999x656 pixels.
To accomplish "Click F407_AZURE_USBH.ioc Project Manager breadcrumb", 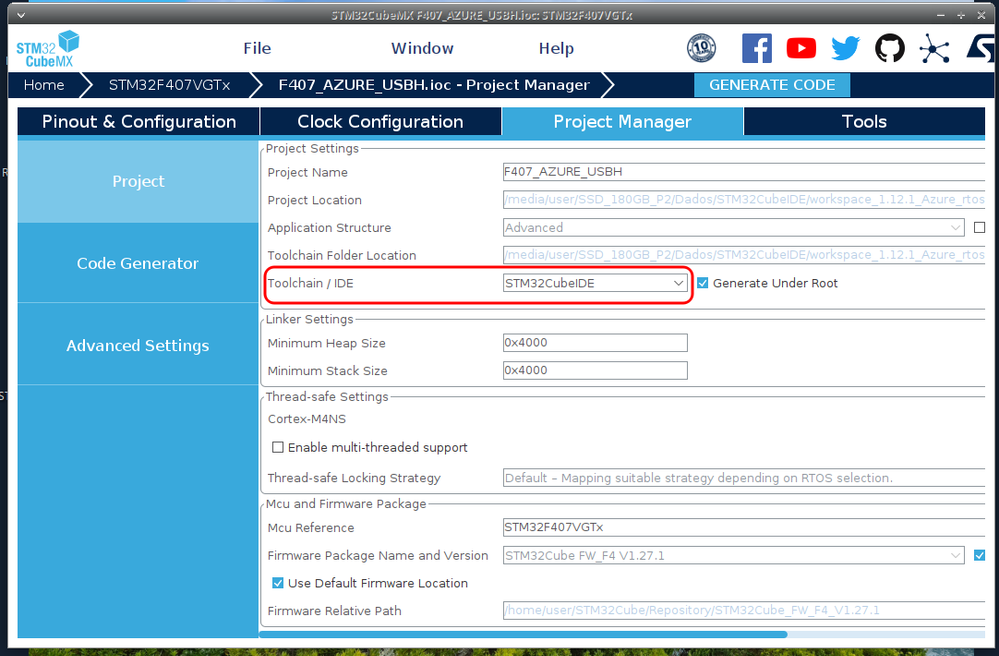I will [x=434, y=85].
